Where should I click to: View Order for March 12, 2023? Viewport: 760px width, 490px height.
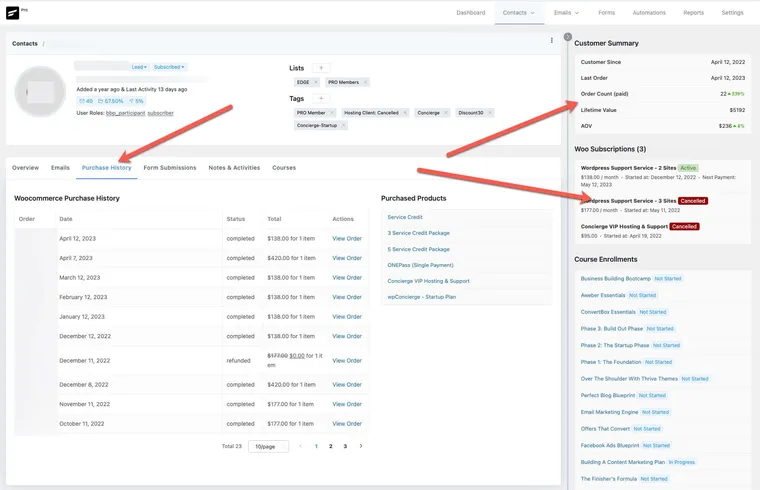347,278
